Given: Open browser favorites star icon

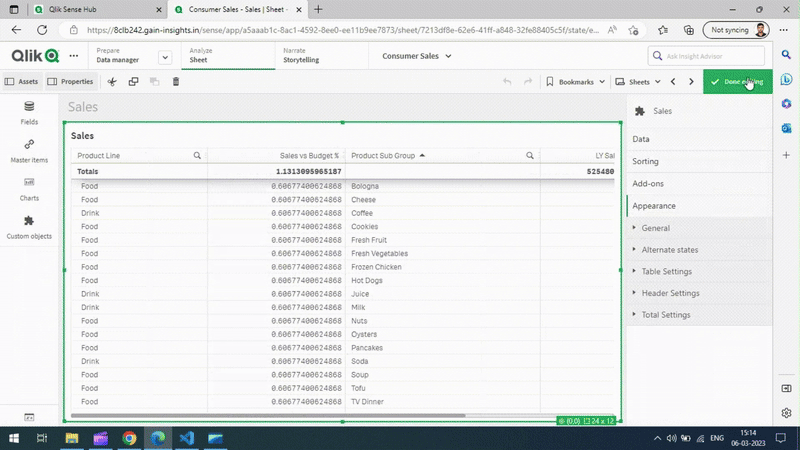Looking at the screenshot, I should tap(663, 30).
